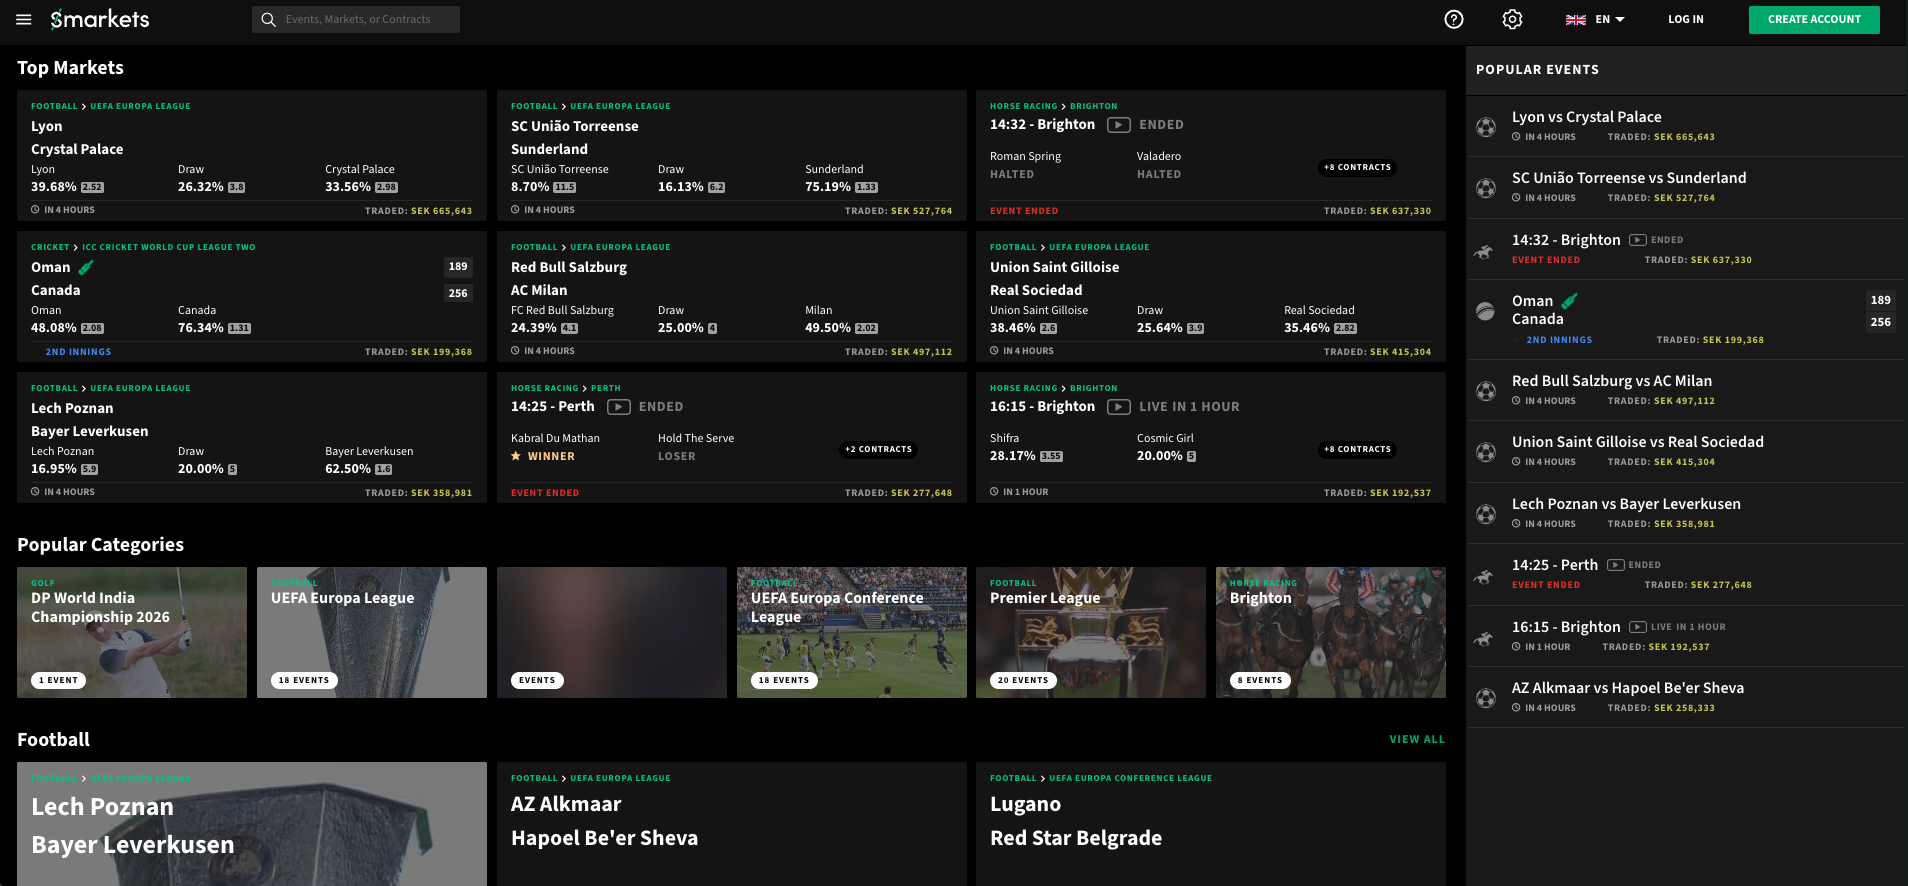The width and height of the screenshot is (1908, 886).
Task: Expand +8 contracts on 14:32 Brighton
Action: (x=1357, y=167)
